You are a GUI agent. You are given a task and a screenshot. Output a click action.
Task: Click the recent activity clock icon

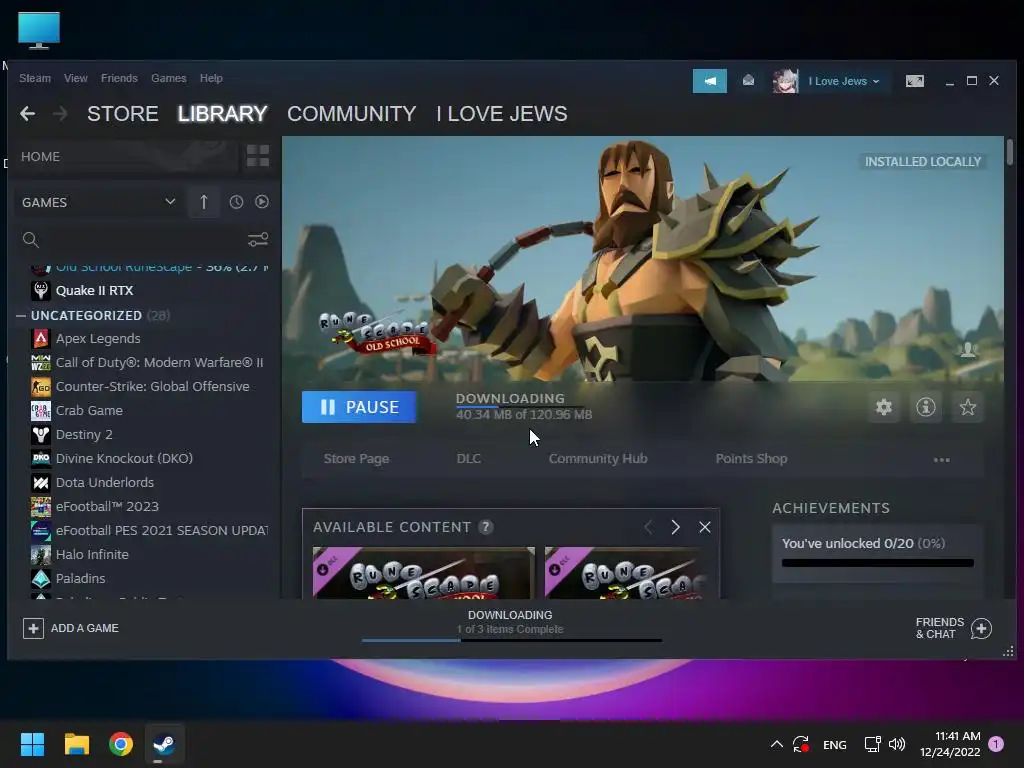[x=236, y=202]
